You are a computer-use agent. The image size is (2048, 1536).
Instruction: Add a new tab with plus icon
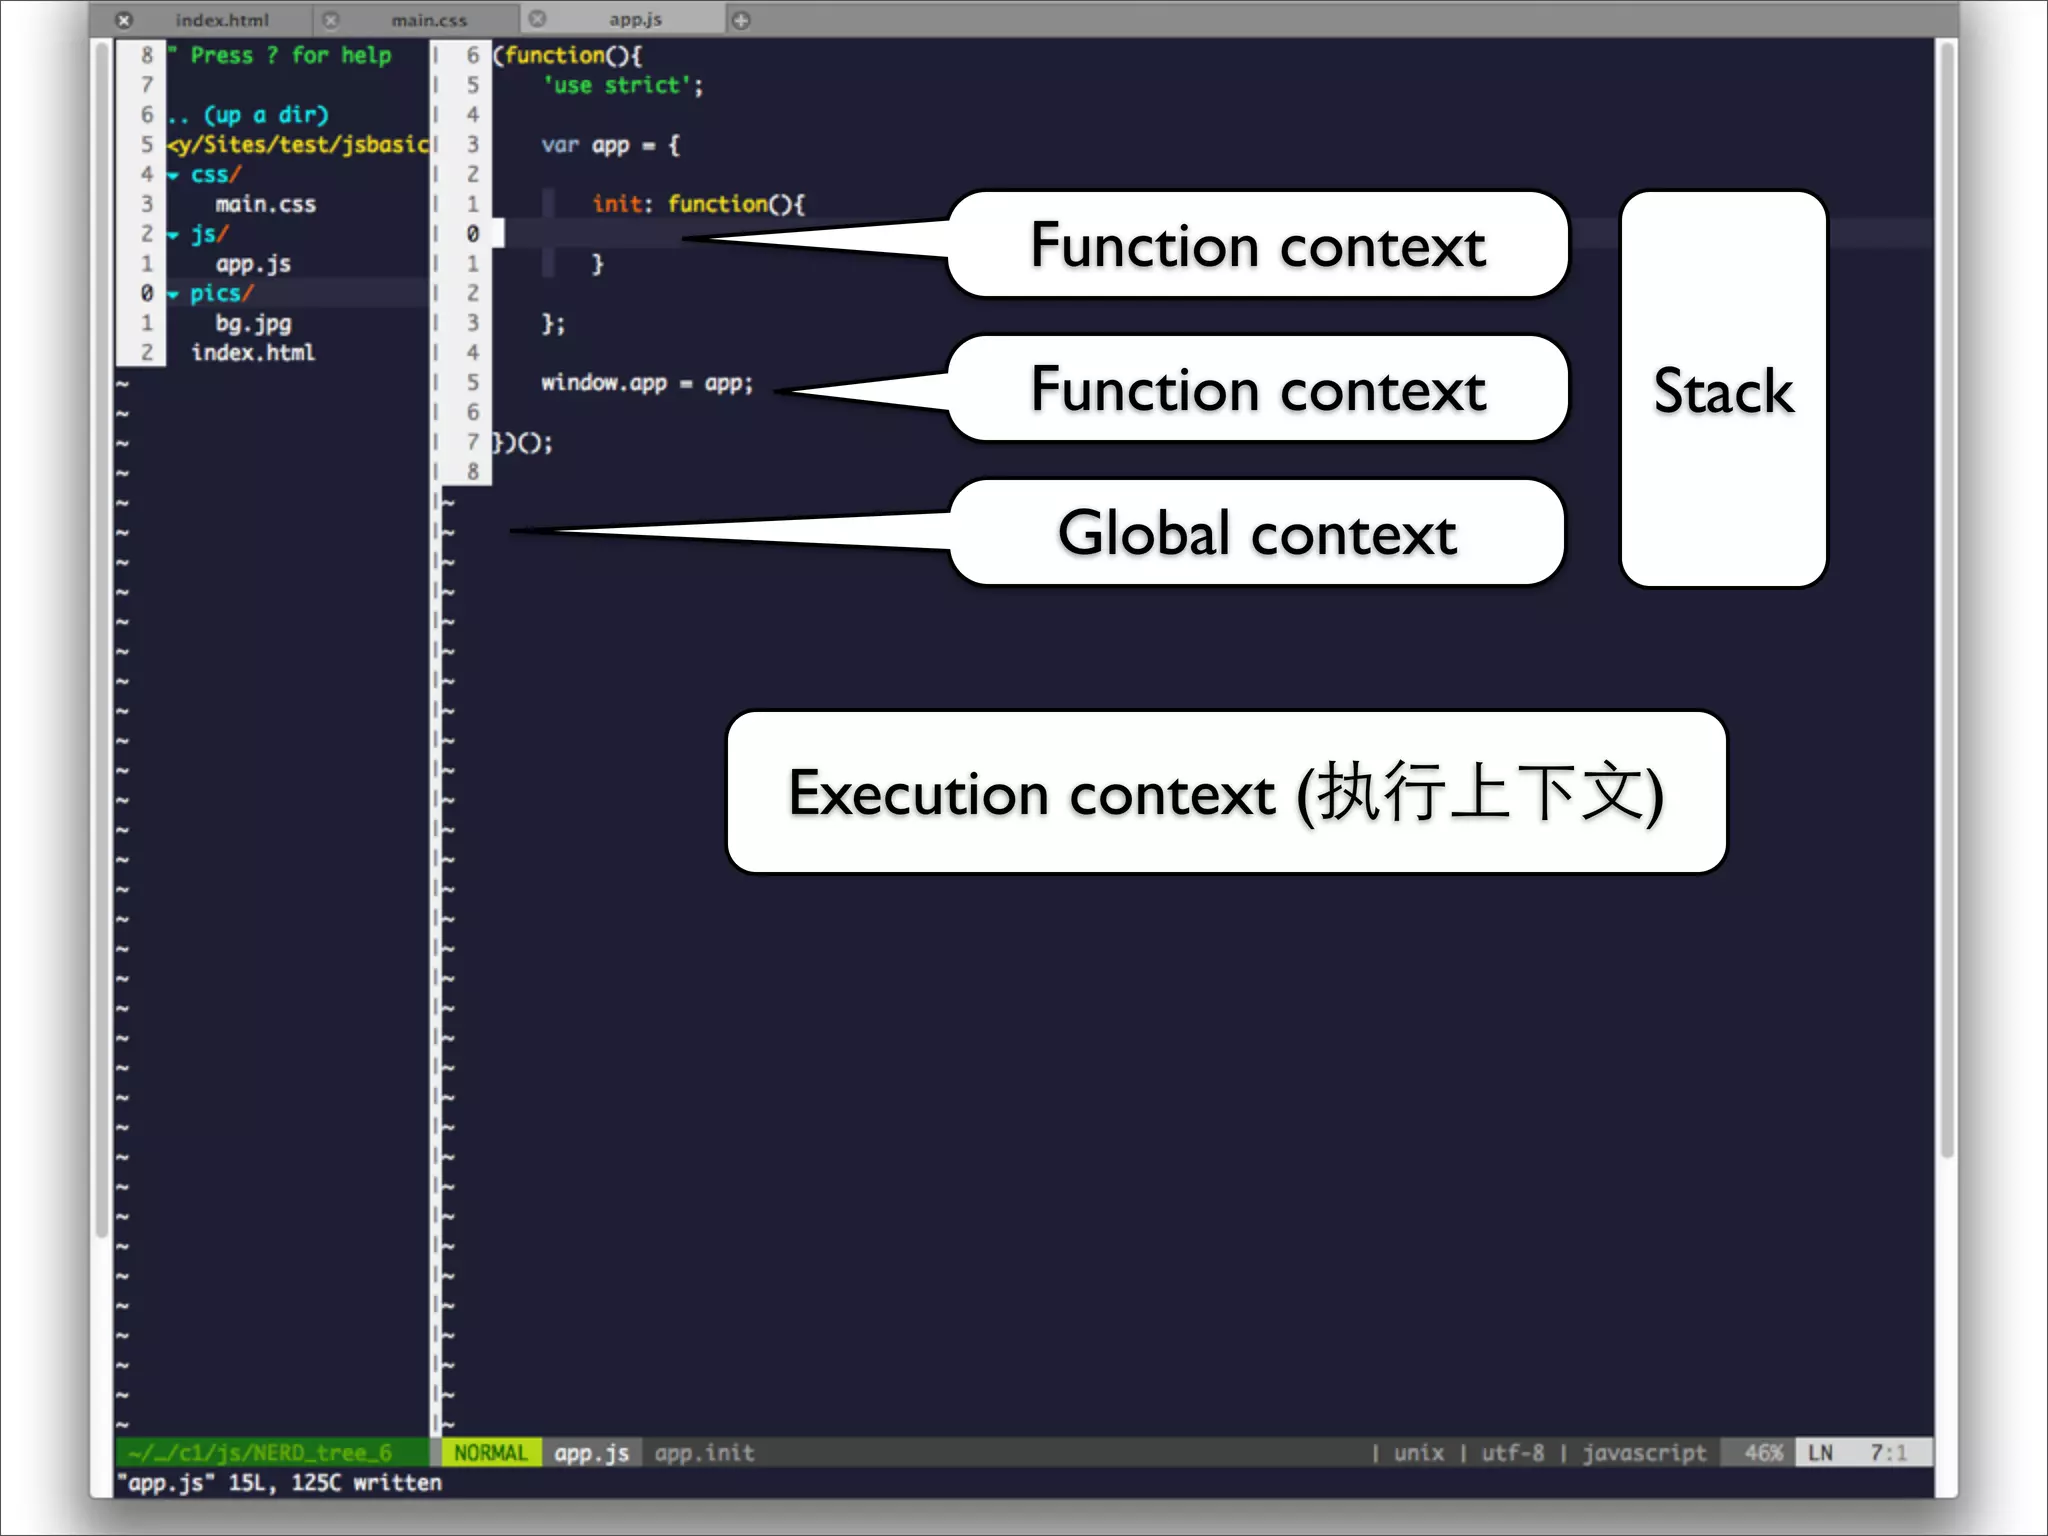[741, 20]
